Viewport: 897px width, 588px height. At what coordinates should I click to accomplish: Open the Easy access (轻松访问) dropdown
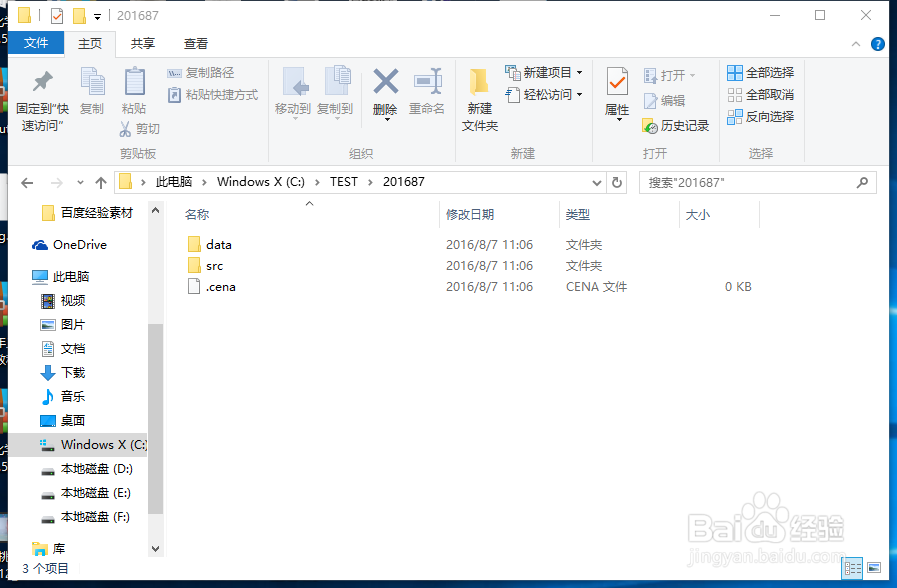pyautogui.click(x=544, y=94)
